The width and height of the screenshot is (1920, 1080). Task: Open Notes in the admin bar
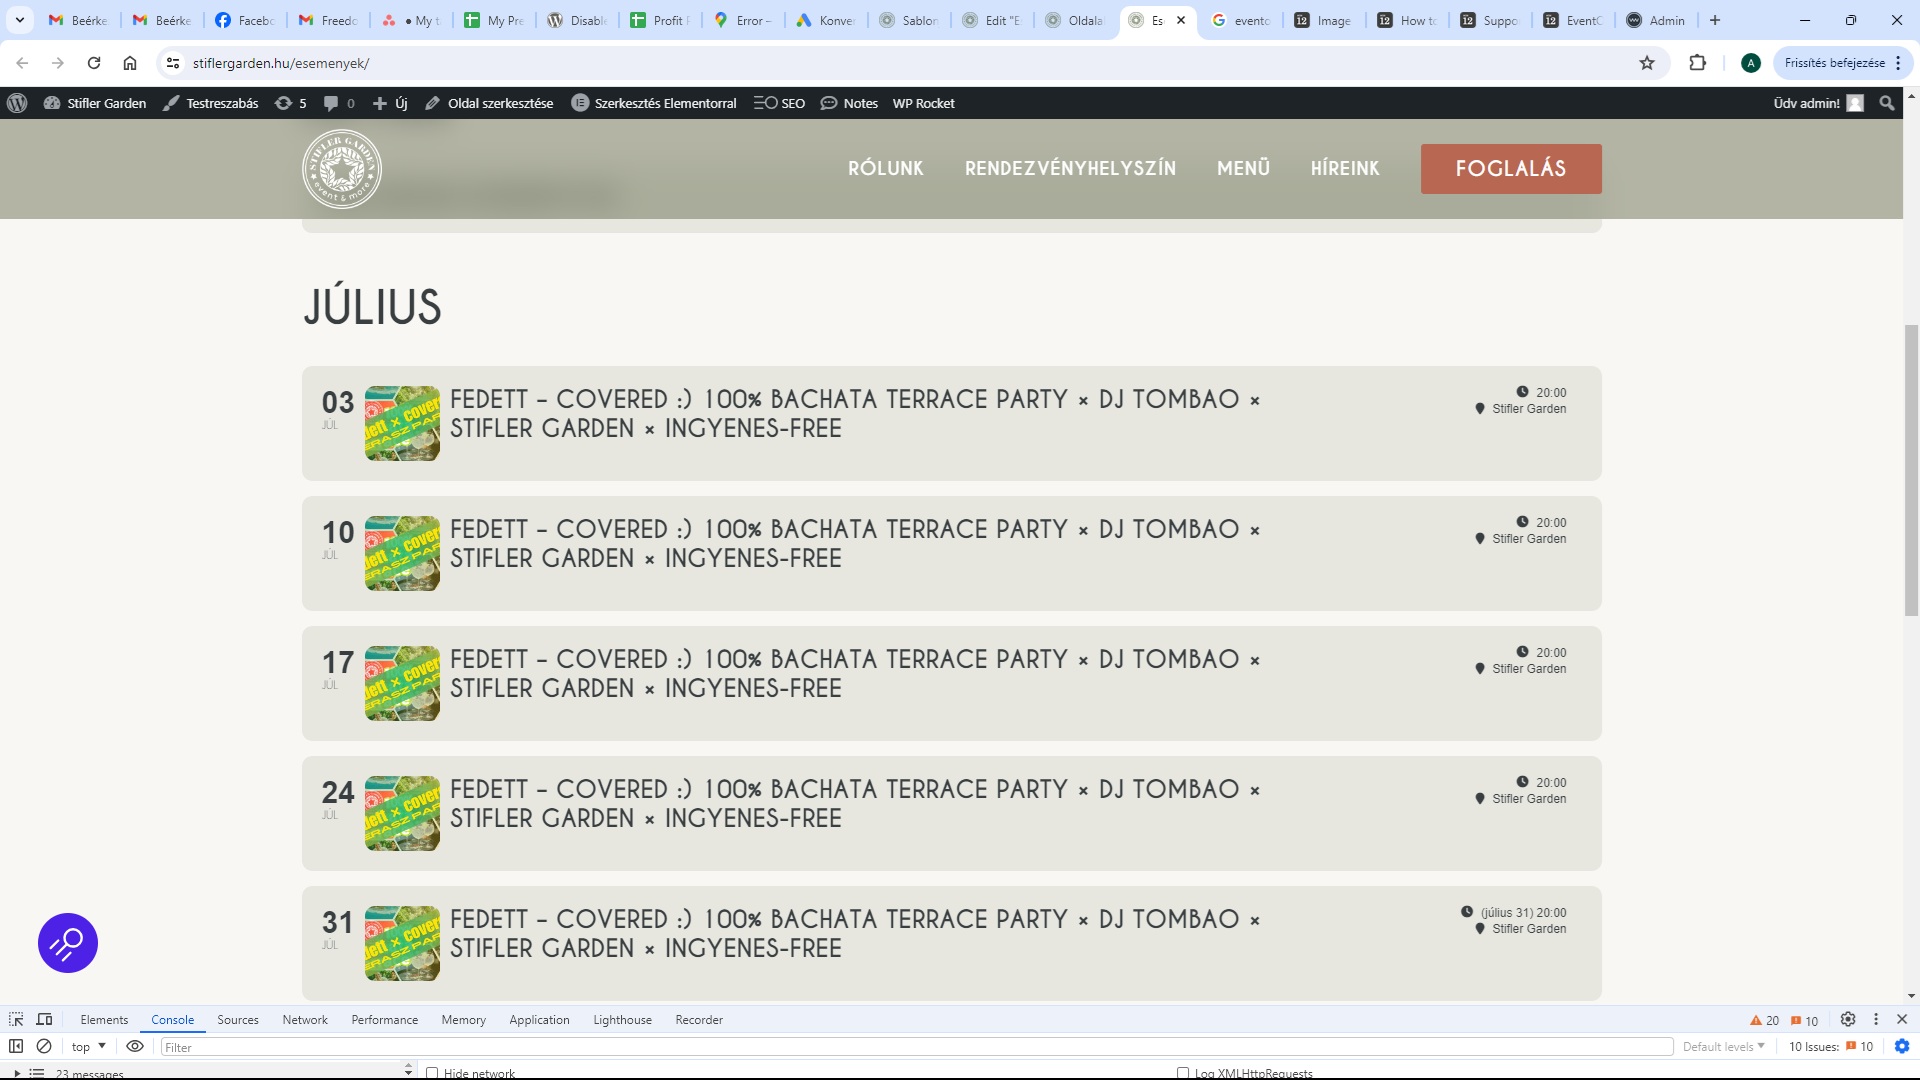coord(849,103)
